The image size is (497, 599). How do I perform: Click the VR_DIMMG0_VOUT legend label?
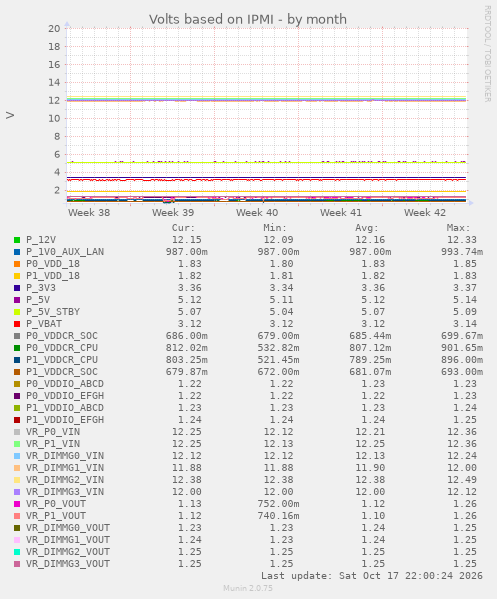[x=68, y=528]
